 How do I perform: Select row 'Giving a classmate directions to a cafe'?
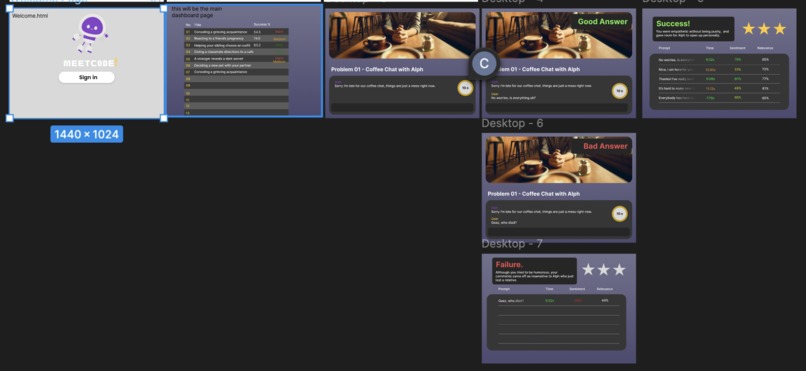[x=236, y=52]
